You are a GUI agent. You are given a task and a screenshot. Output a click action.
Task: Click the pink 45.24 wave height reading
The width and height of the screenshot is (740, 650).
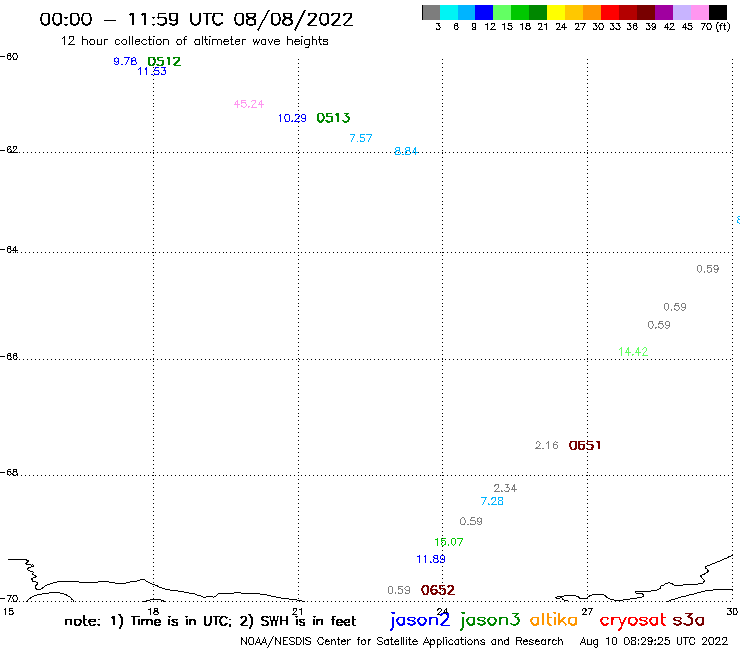click(x=249, y=104)
